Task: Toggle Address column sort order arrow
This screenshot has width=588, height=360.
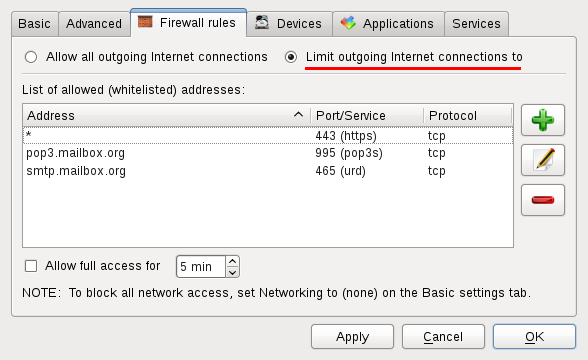Action: tap(298, 115)
